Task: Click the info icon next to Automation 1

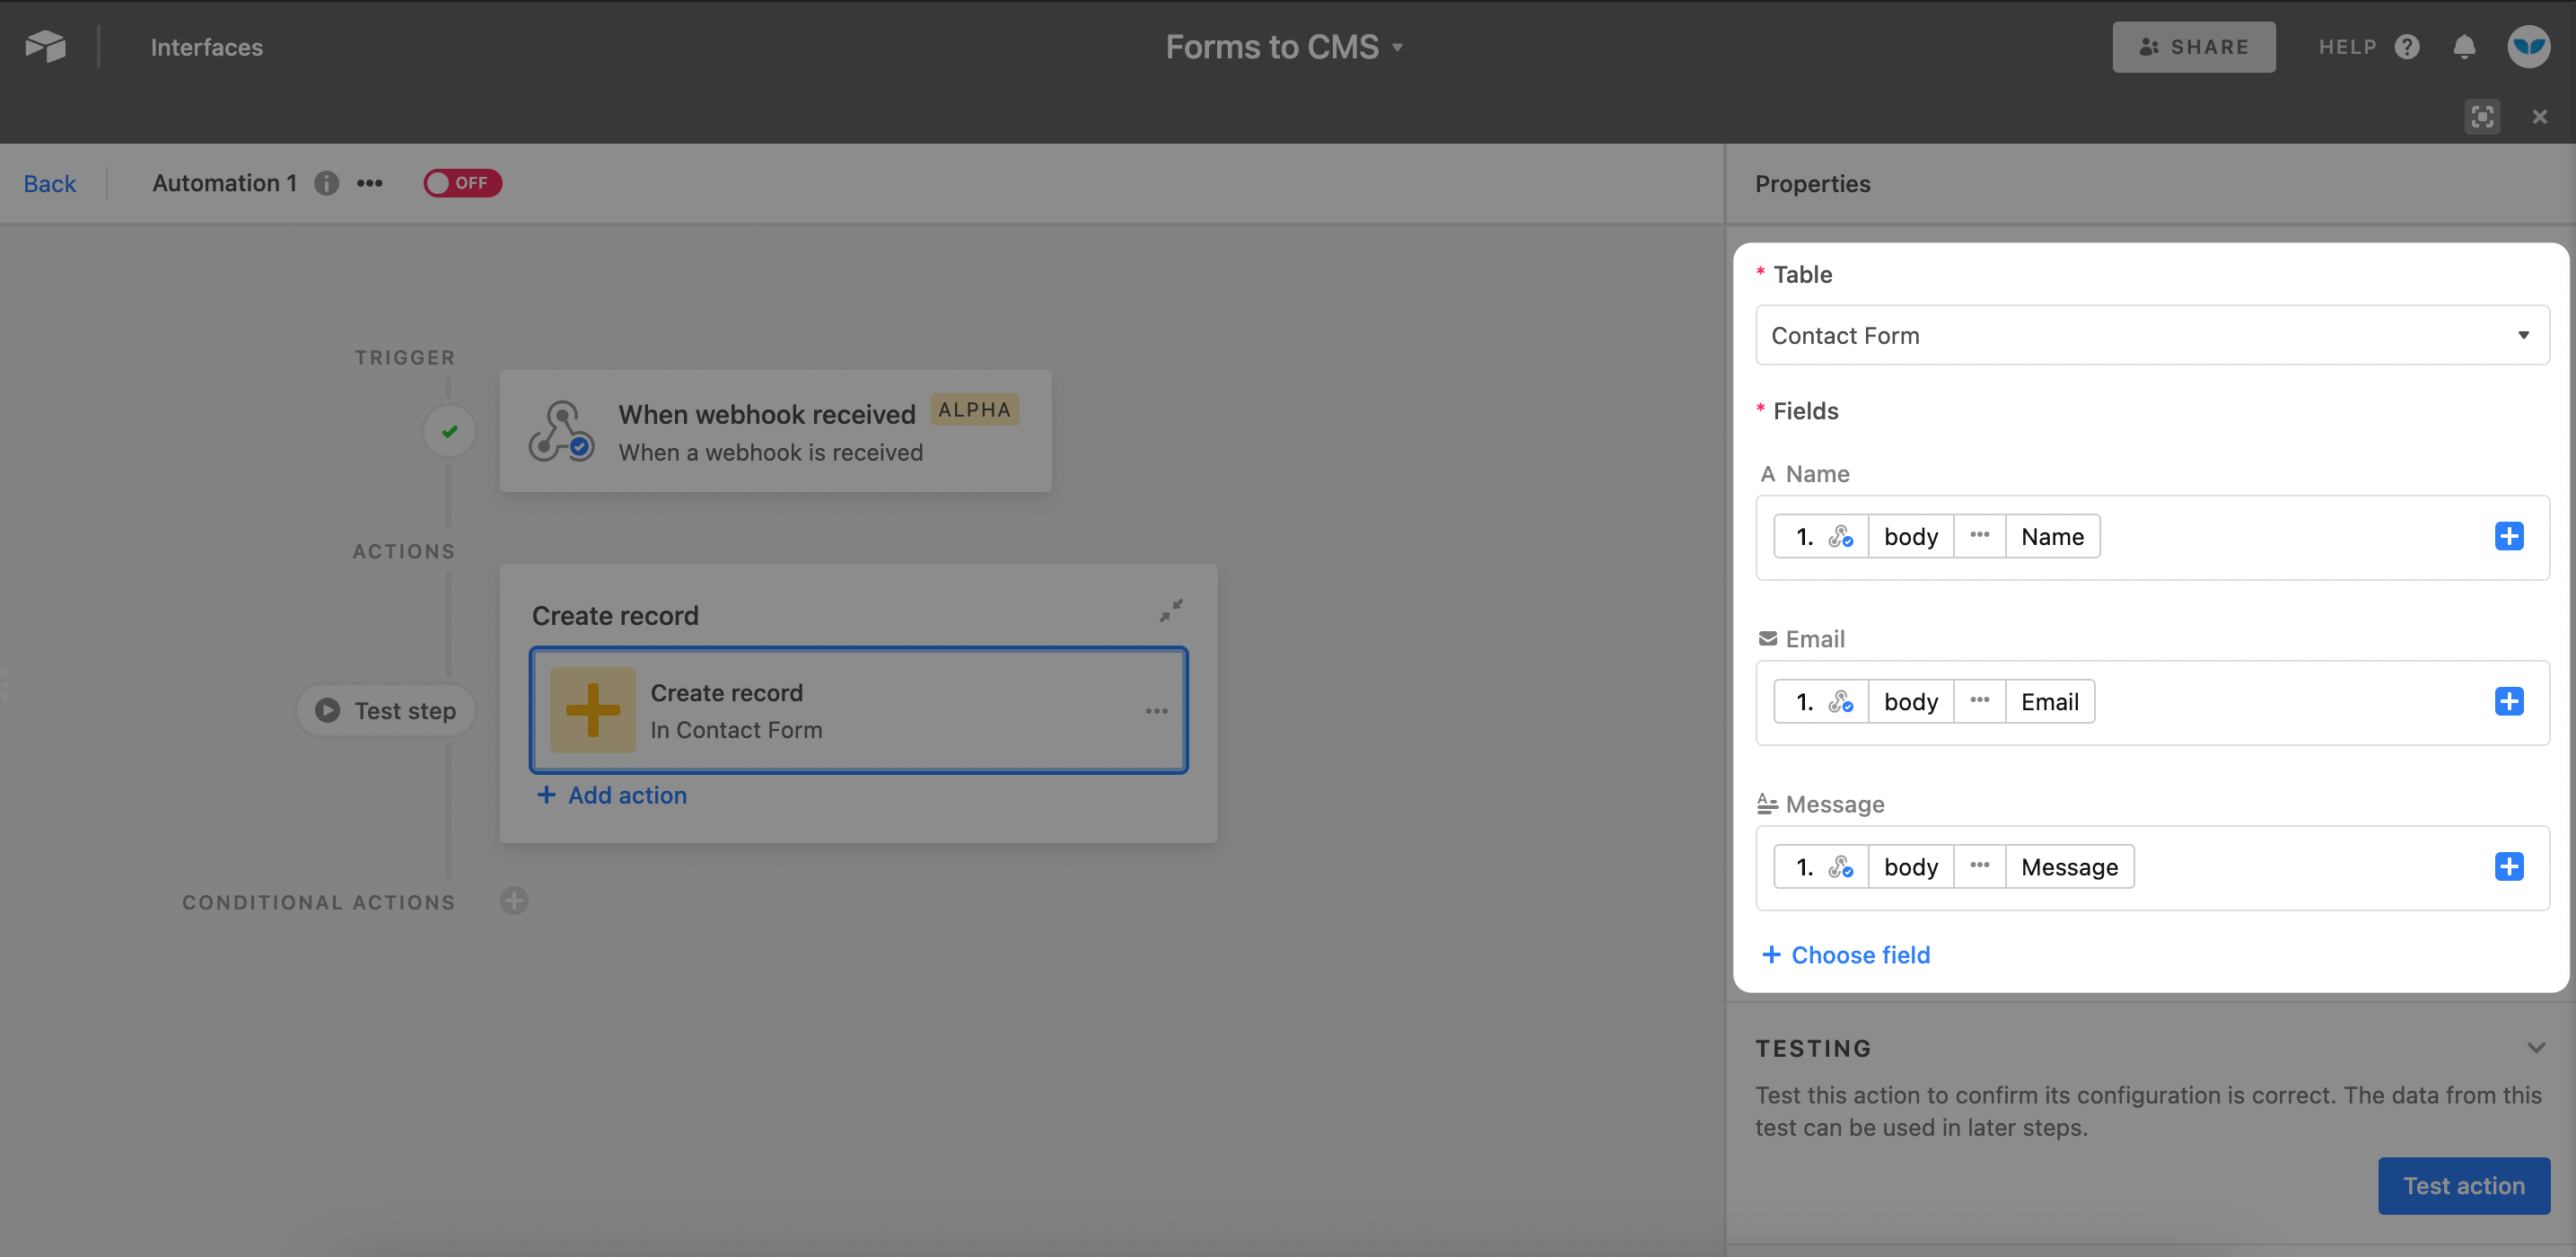Action: 325,183
